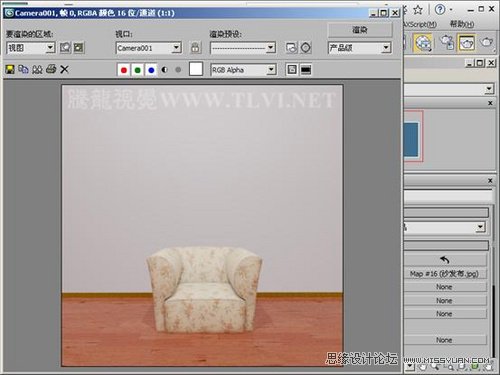The width and height of the screenshot is (500, 375).
Task: Open the 帮助(H) help menu
Action: click(462, 24)
